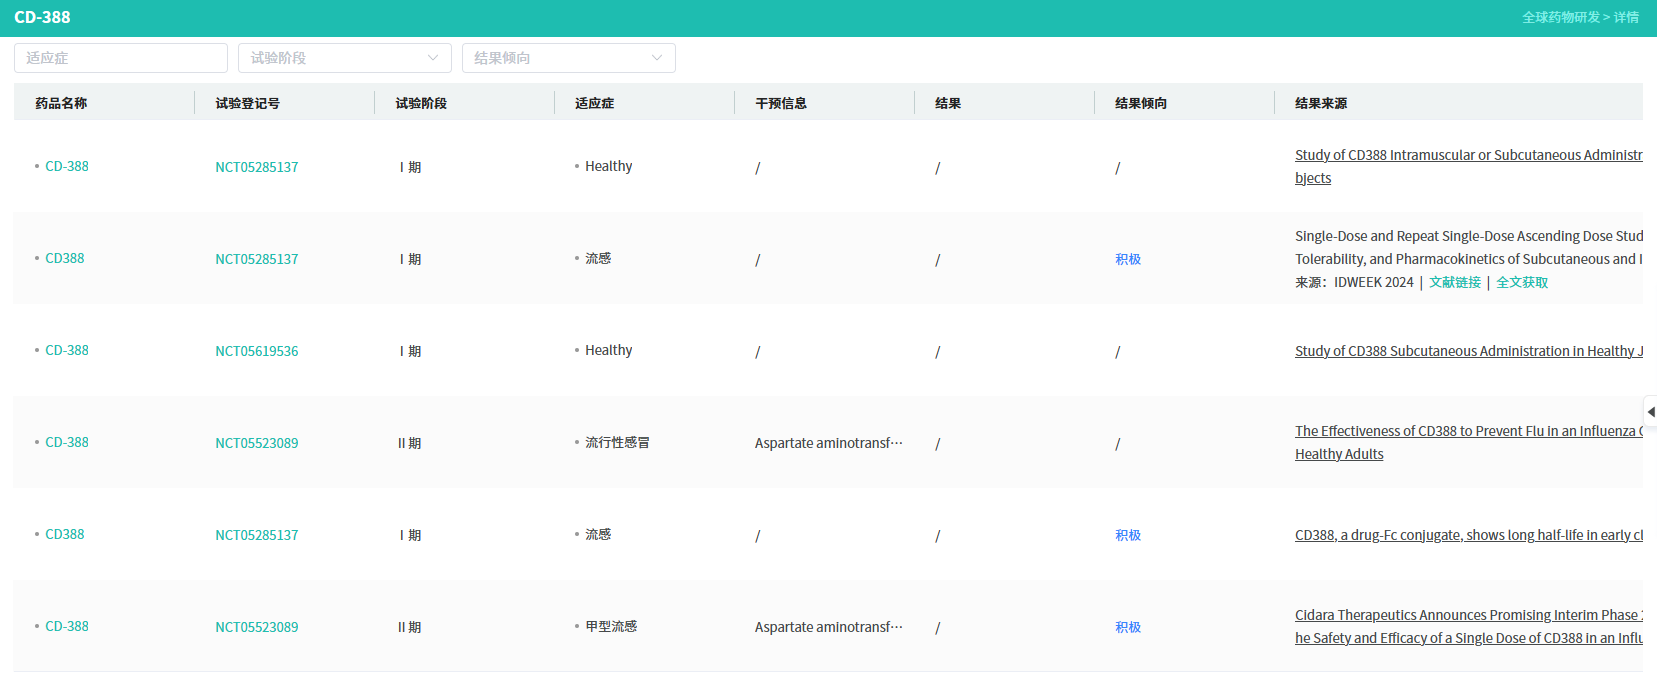Viewport: 1657px width, 695px height.
Task: Open the 试验阶段 dropdown filter
Action: pyautogui.click(x=344, y=58)
